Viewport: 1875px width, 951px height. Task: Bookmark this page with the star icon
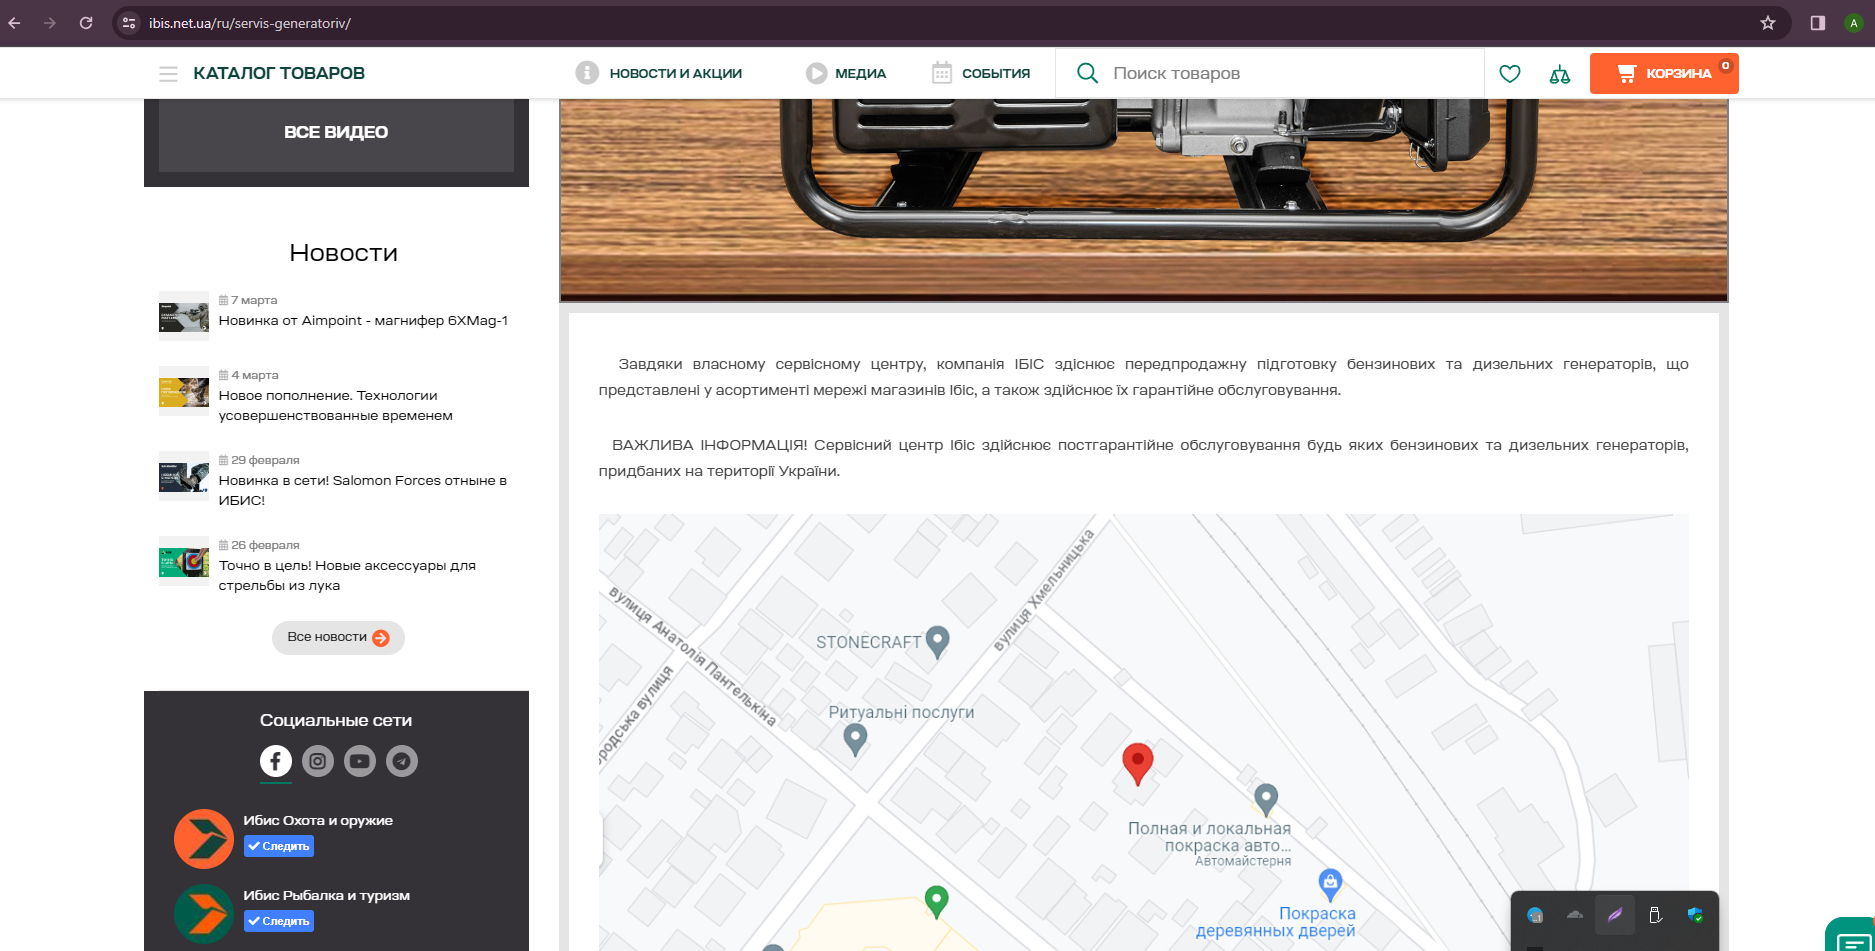click(1768, 23)
